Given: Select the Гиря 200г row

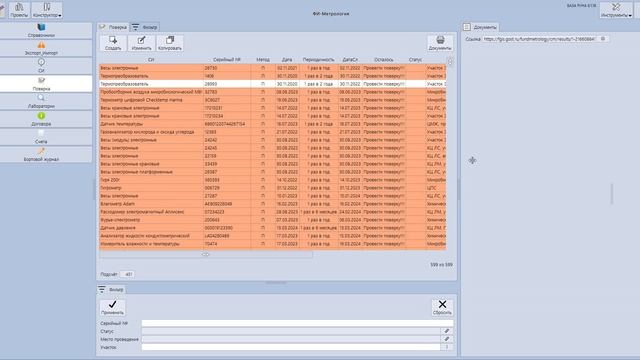Looking at the screenshot, I should coord(273,180).
